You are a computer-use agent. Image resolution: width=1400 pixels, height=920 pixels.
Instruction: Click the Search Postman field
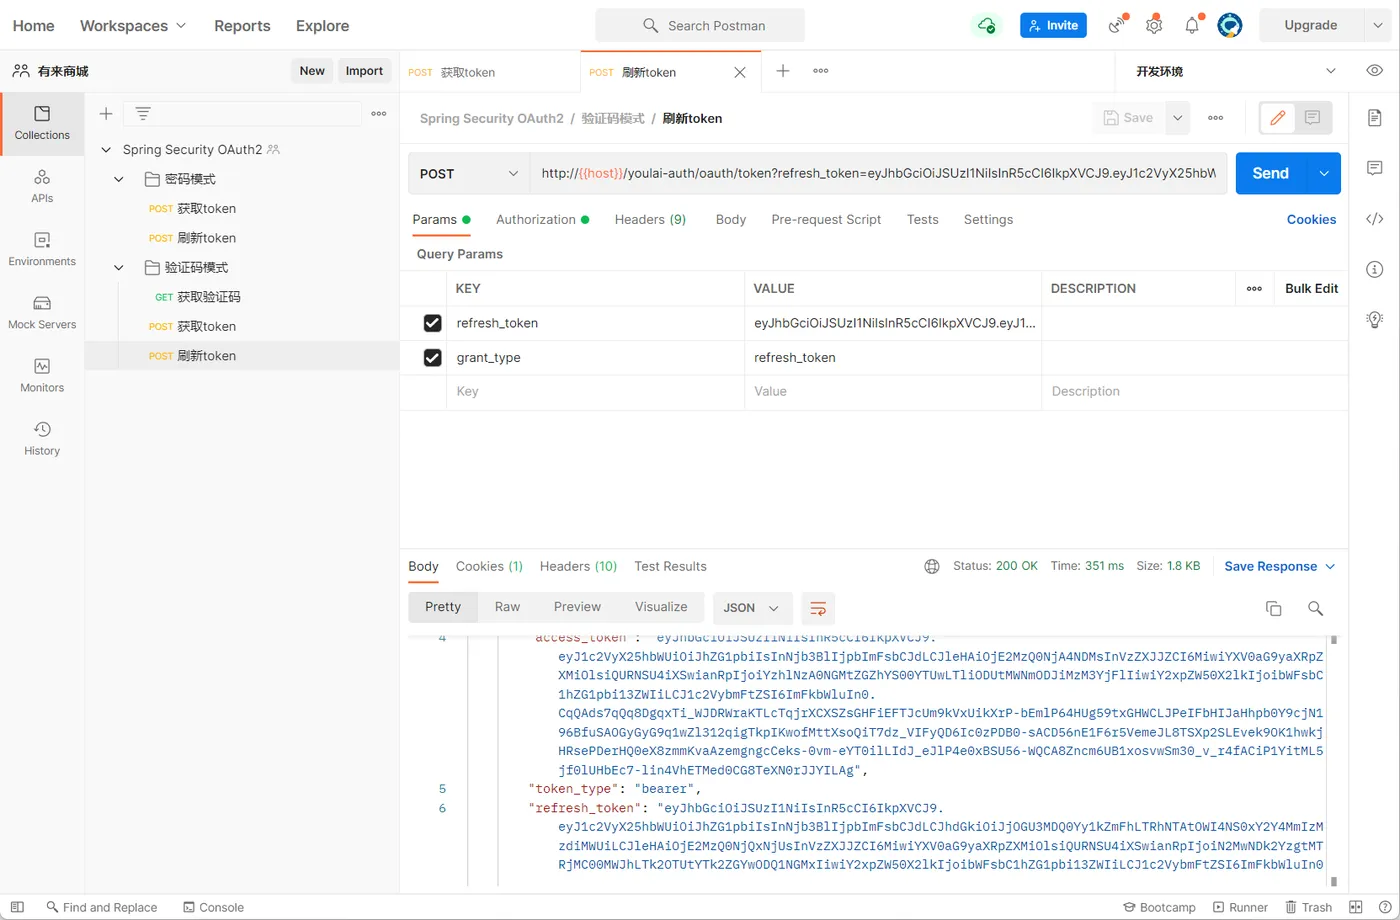click(x=700, y=25)
